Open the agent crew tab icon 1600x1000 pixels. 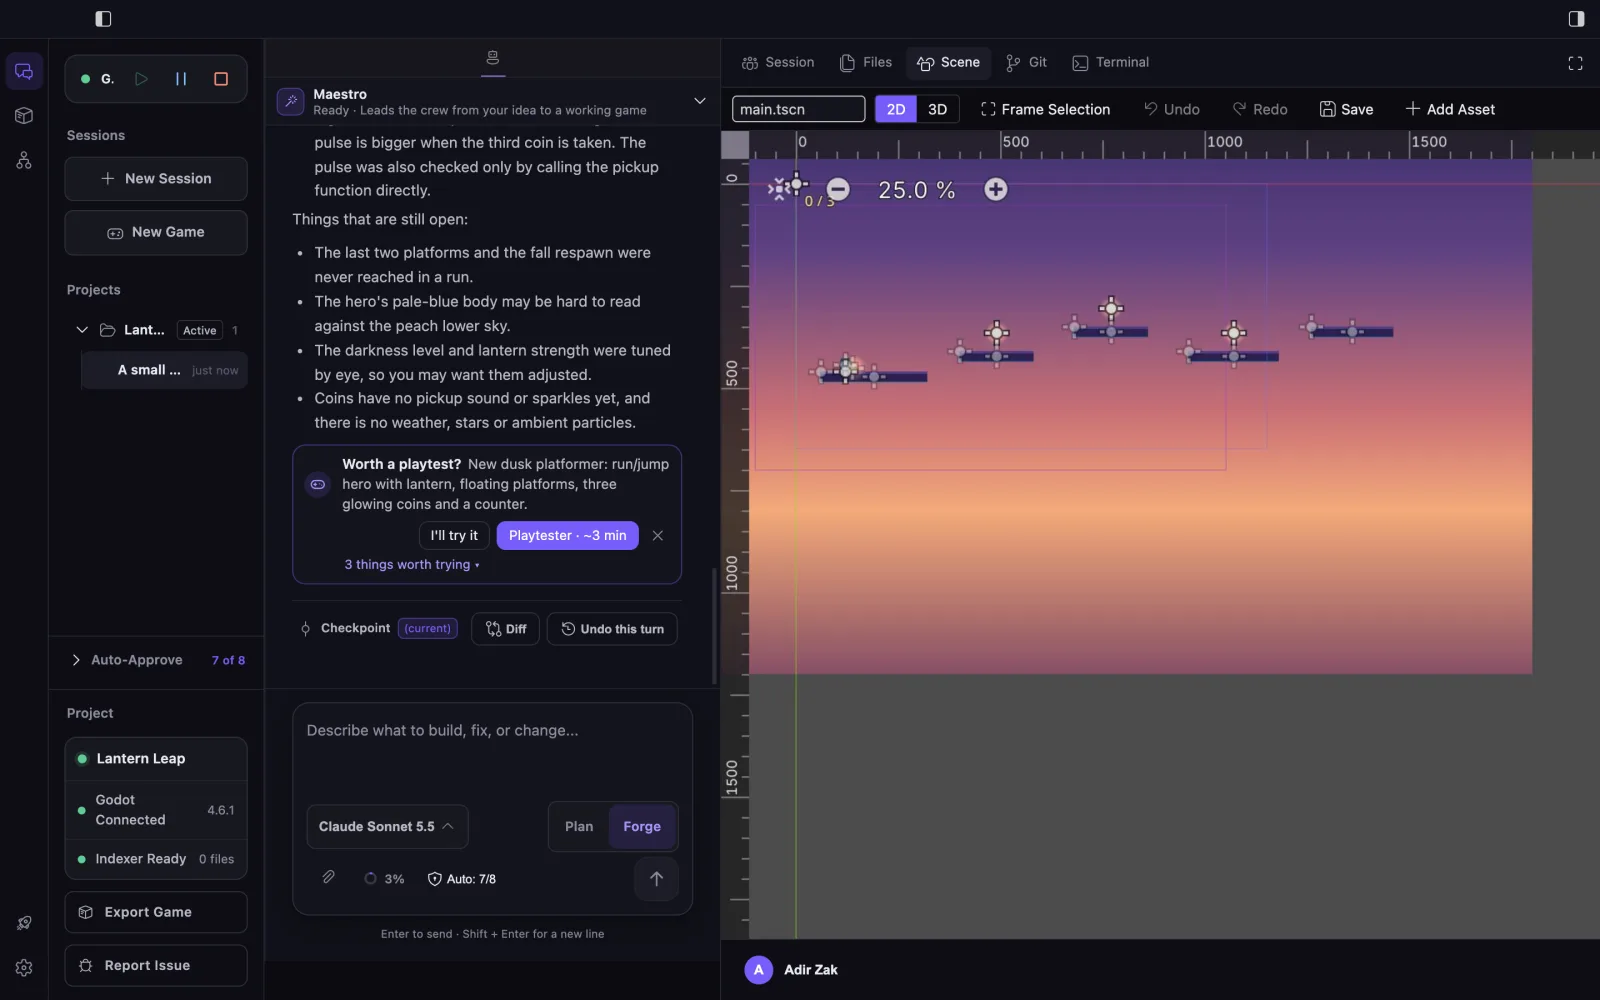click(492, 58)
